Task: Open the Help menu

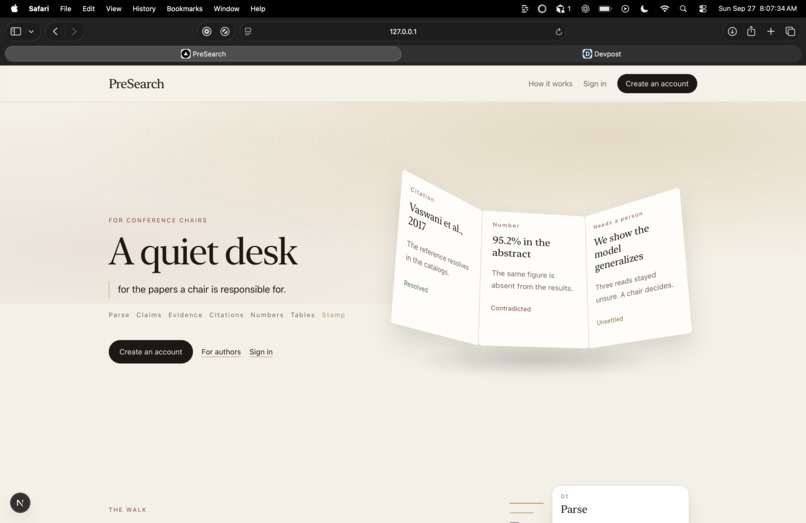Action: [x=258, y=8]
